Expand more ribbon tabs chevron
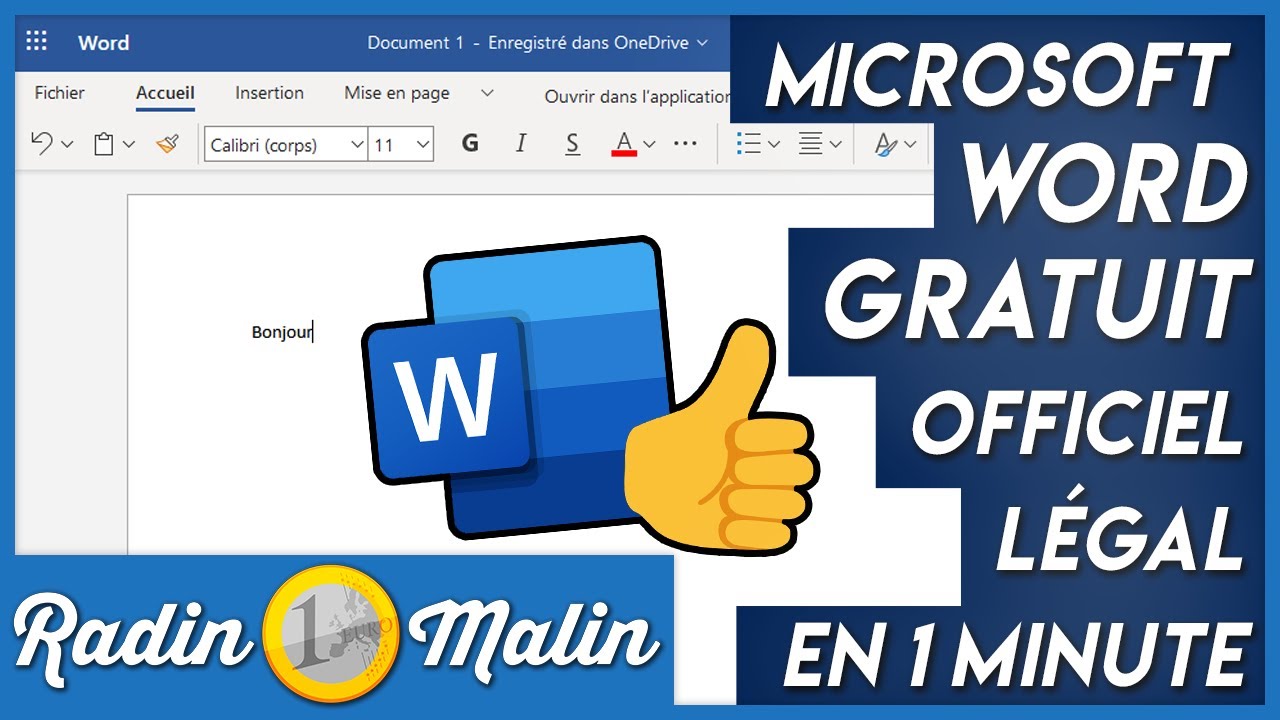The width and height of the screenshot is (1280, 720). tap(487, 93)
